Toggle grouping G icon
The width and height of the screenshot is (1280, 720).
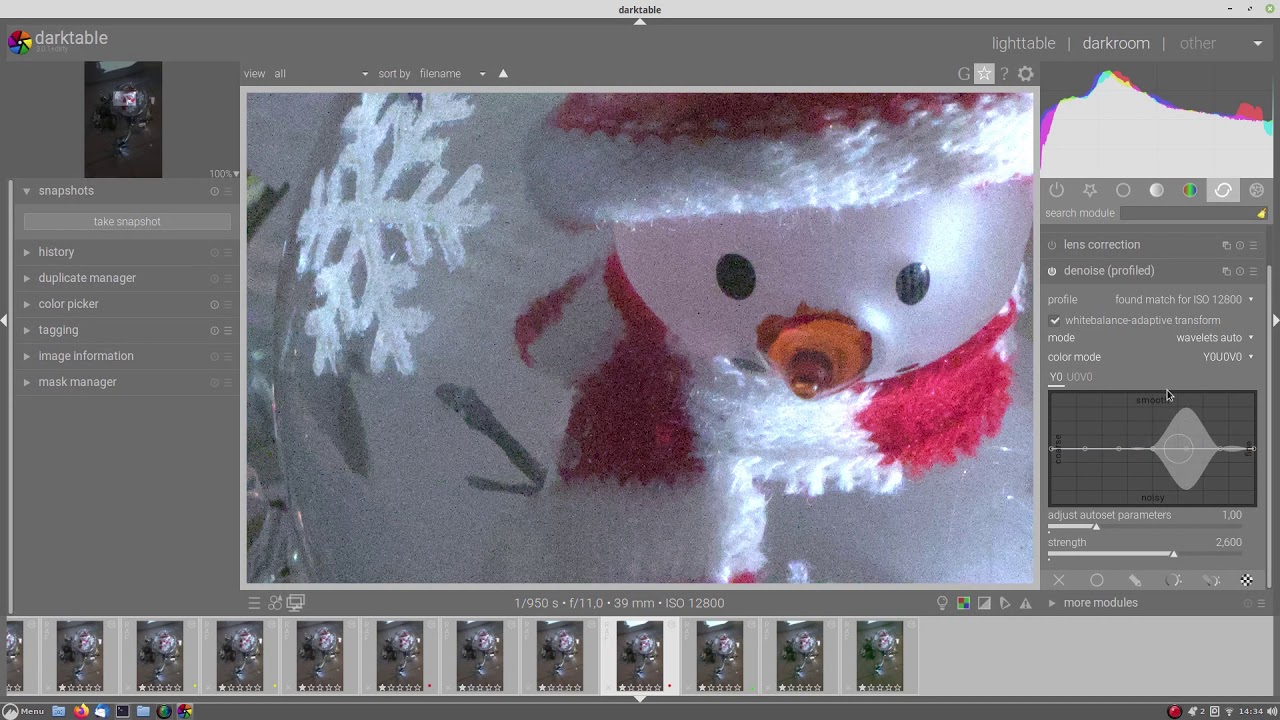[x=964, y=74]
